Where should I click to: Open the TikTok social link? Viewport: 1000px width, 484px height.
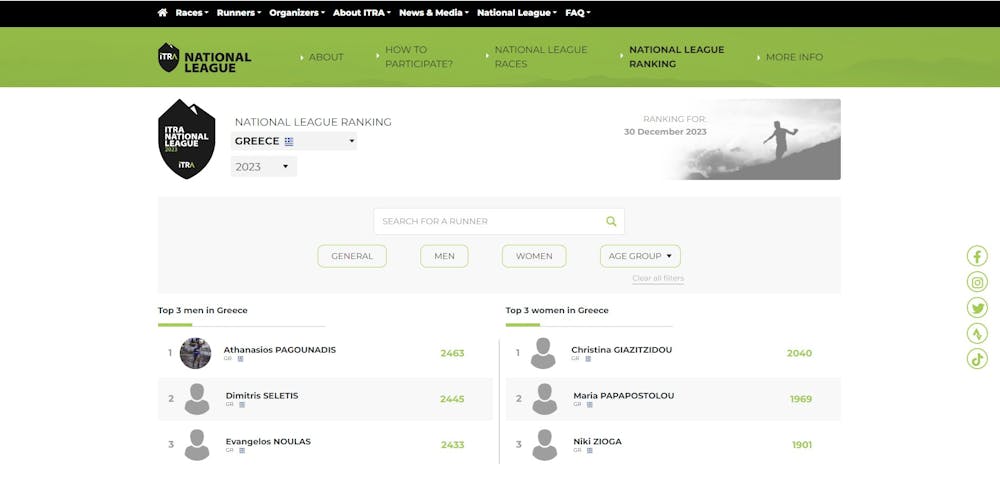(977, 359)
